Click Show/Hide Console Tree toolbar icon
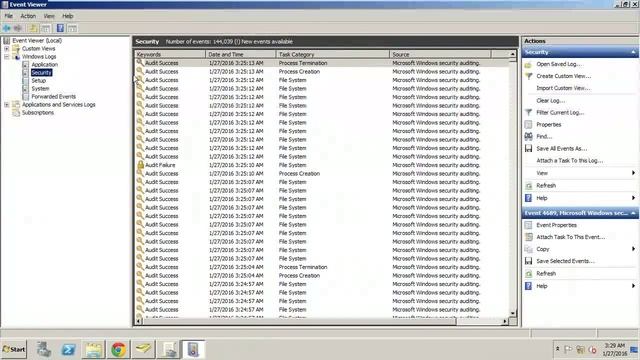640x360 pixels. (x=46, y=28)
